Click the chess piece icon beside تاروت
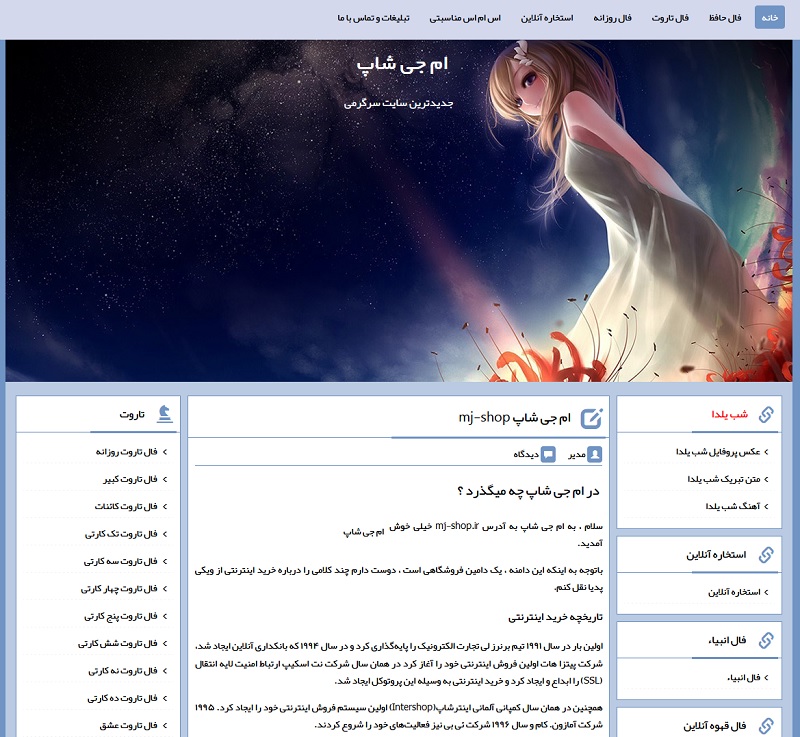800x737 pixels. pos(164,414)
